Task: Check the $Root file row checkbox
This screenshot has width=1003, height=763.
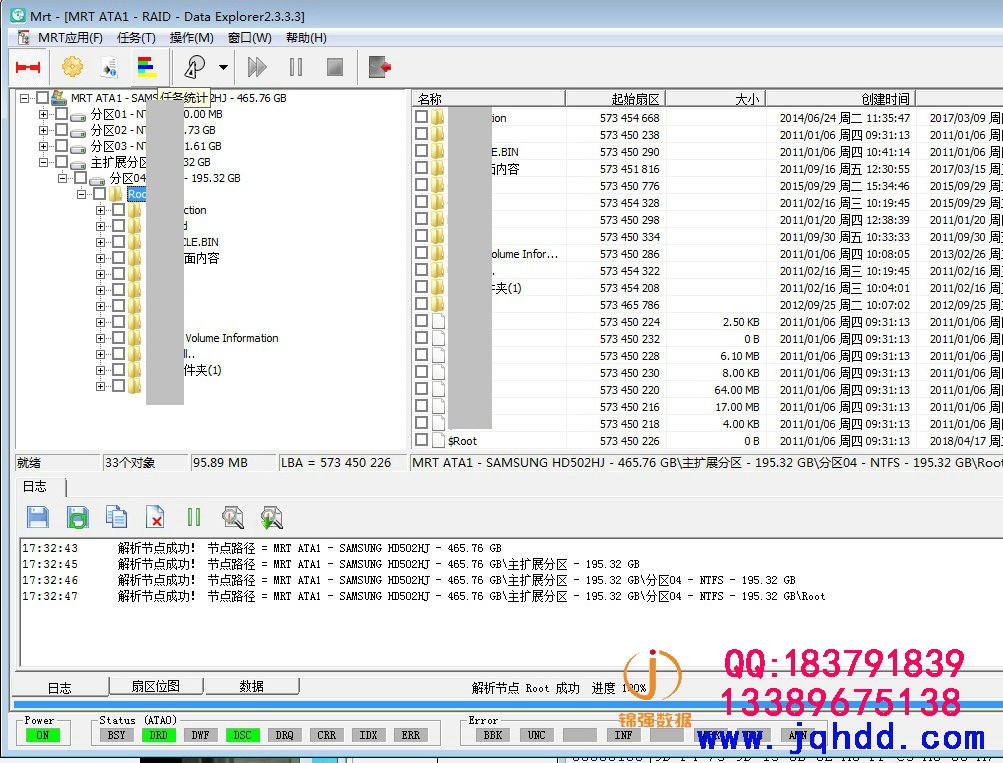Action: click(421, 439)
